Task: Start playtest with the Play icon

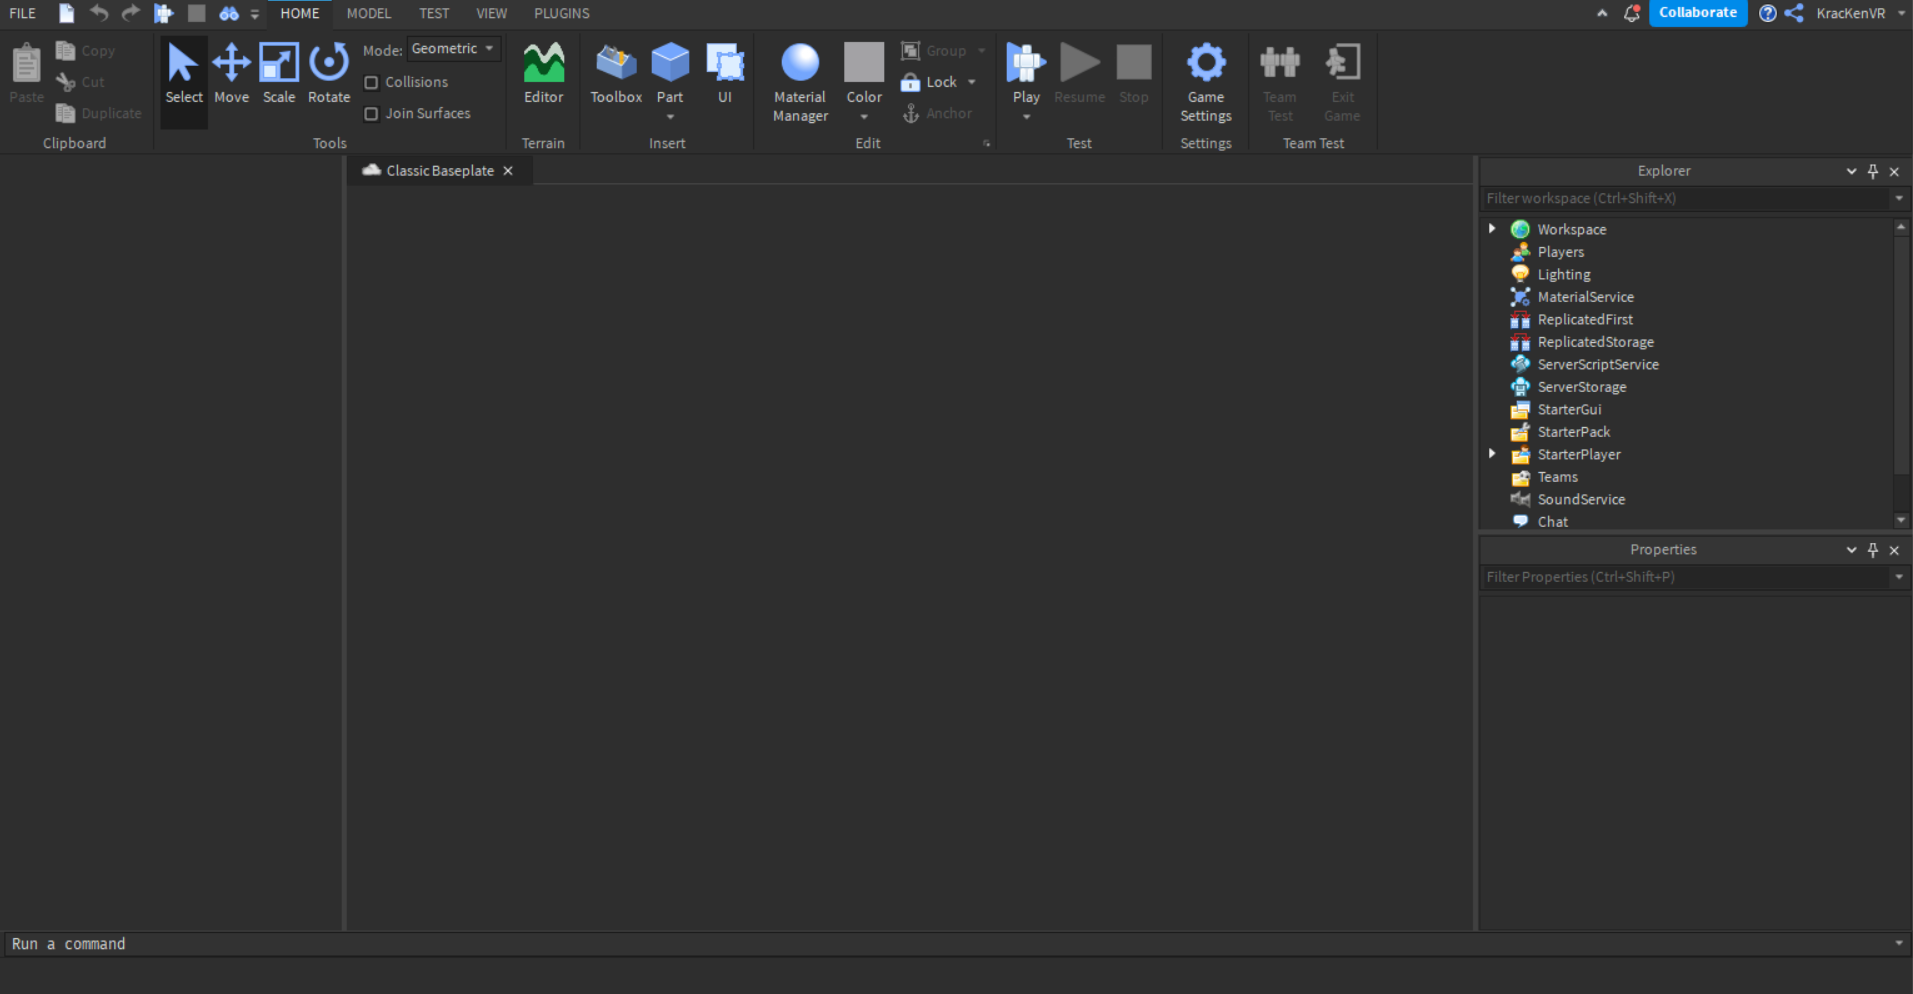Action: point(1026,63)
